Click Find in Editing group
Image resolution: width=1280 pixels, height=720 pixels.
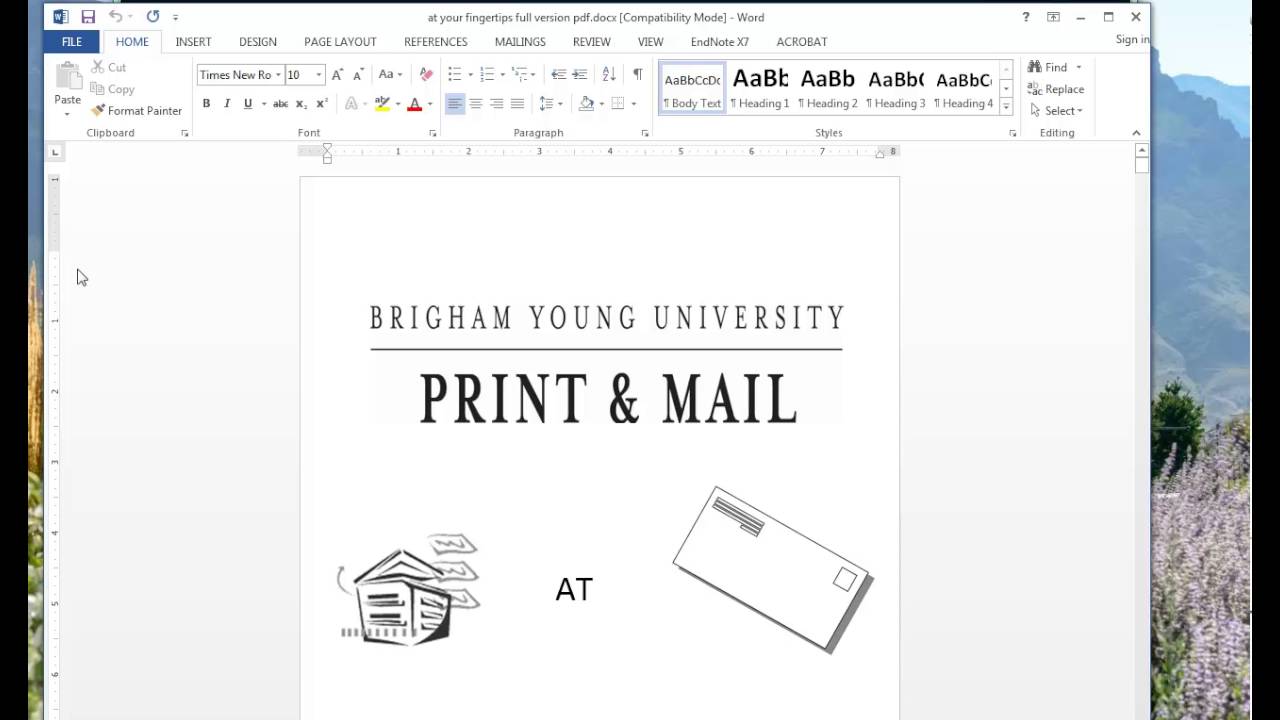pos(1048,67)
